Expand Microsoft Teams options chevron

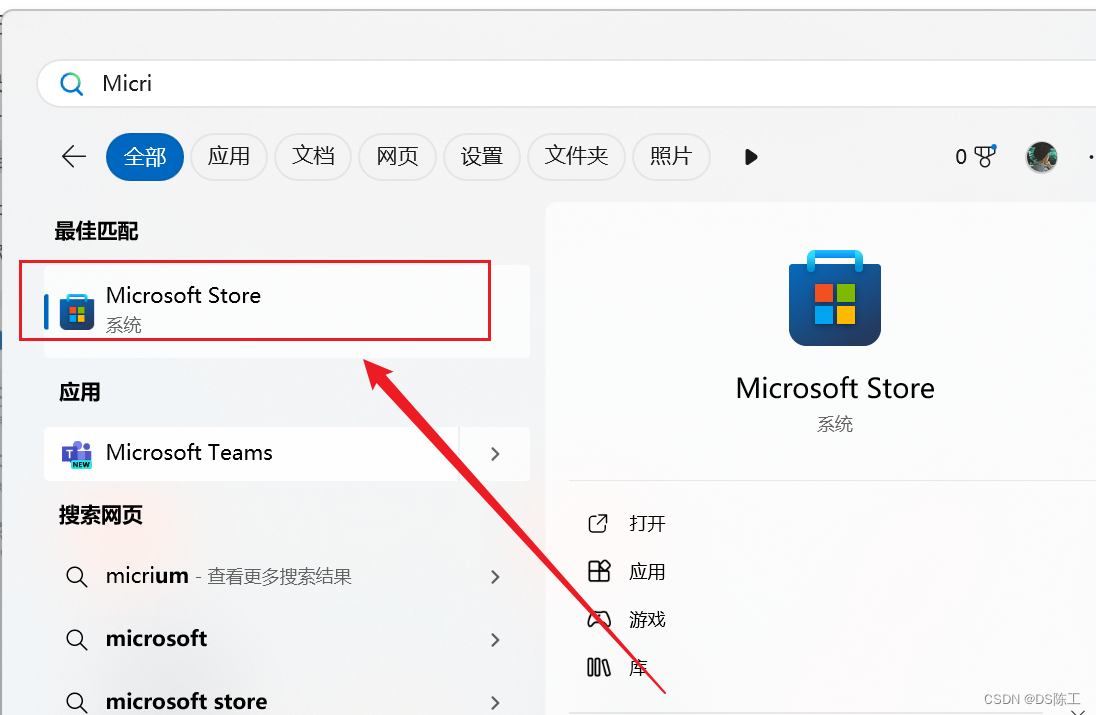(495, 454)
